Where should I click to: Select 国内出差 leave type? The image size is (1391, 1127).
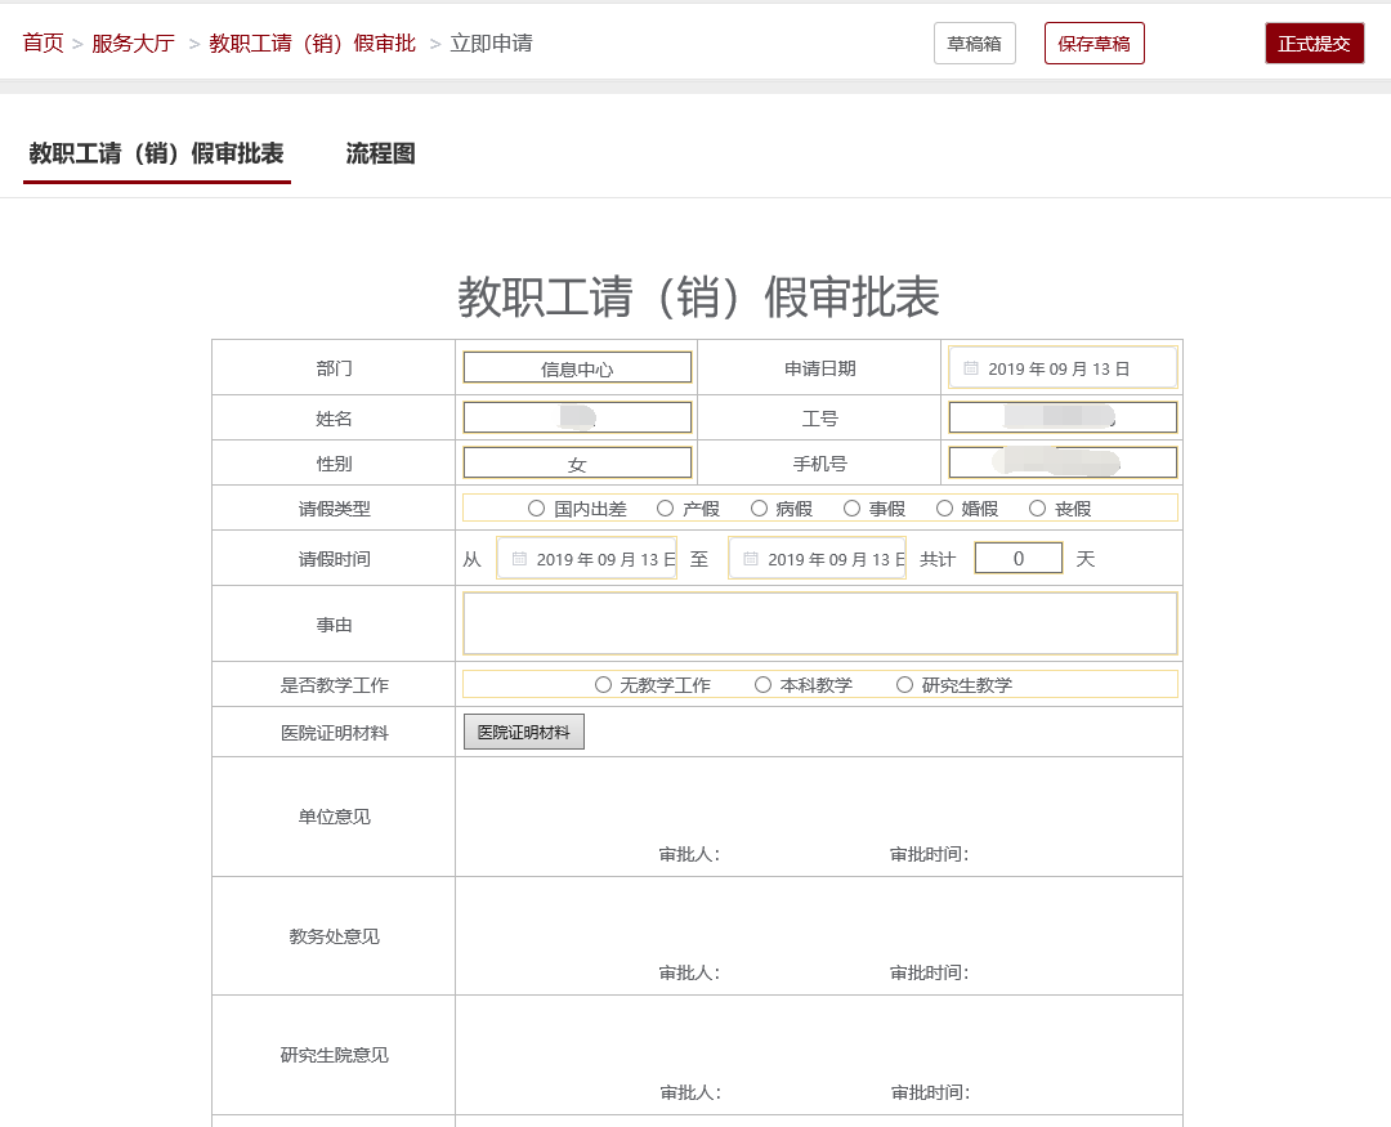point(536,508)
